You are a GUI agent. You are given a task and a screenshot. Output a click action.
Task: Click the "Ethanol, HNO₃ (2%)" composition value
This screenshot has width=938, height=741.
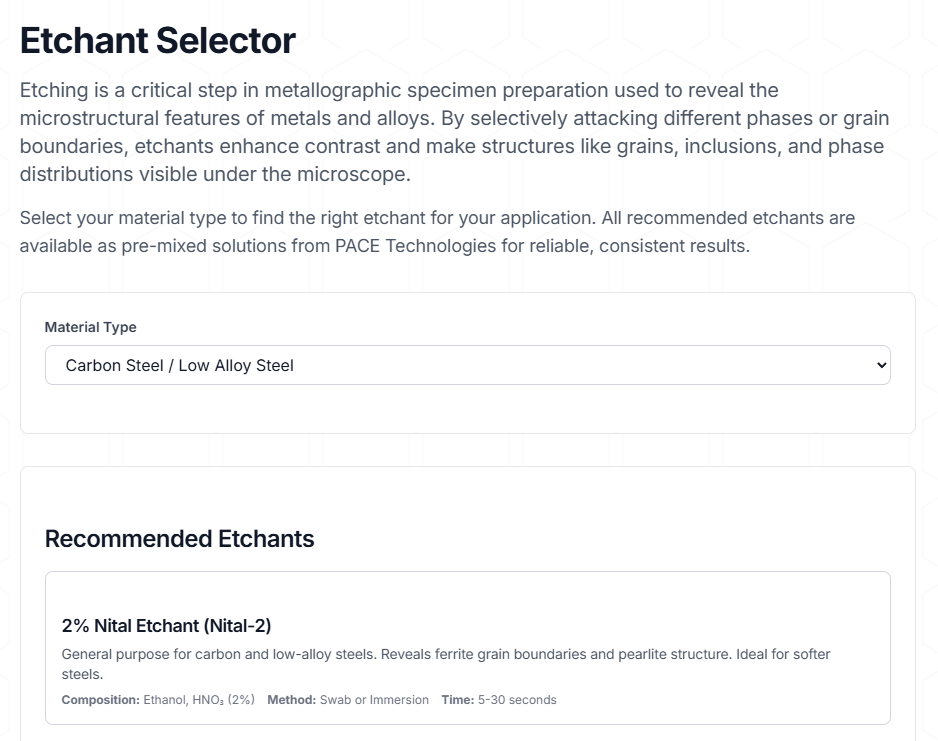click(x=199, y=699)
